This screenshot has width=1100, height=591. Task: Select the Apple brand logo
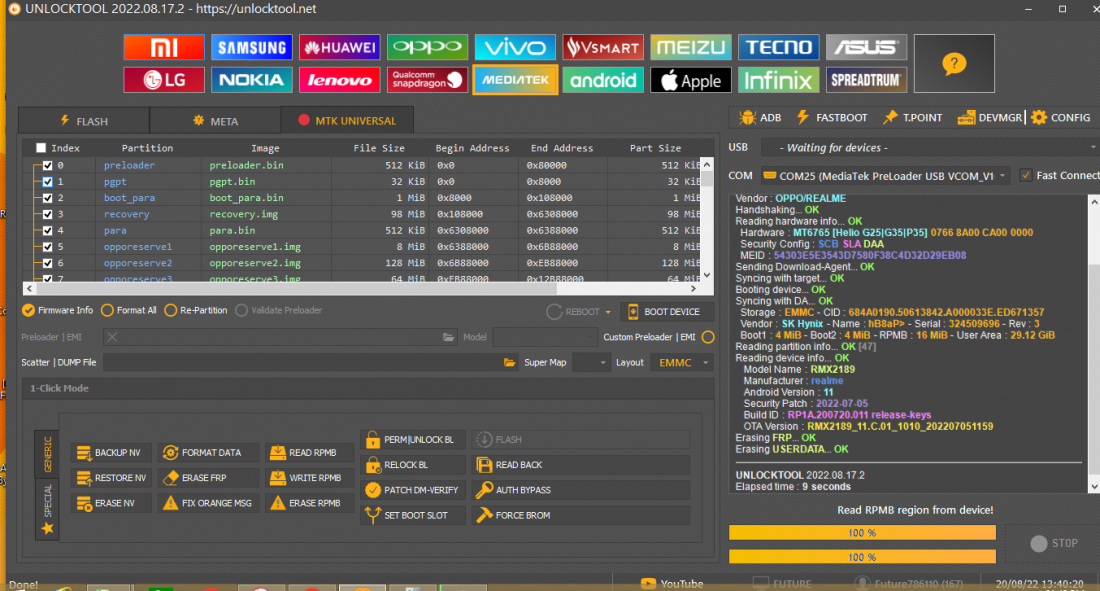pos(690,80)
